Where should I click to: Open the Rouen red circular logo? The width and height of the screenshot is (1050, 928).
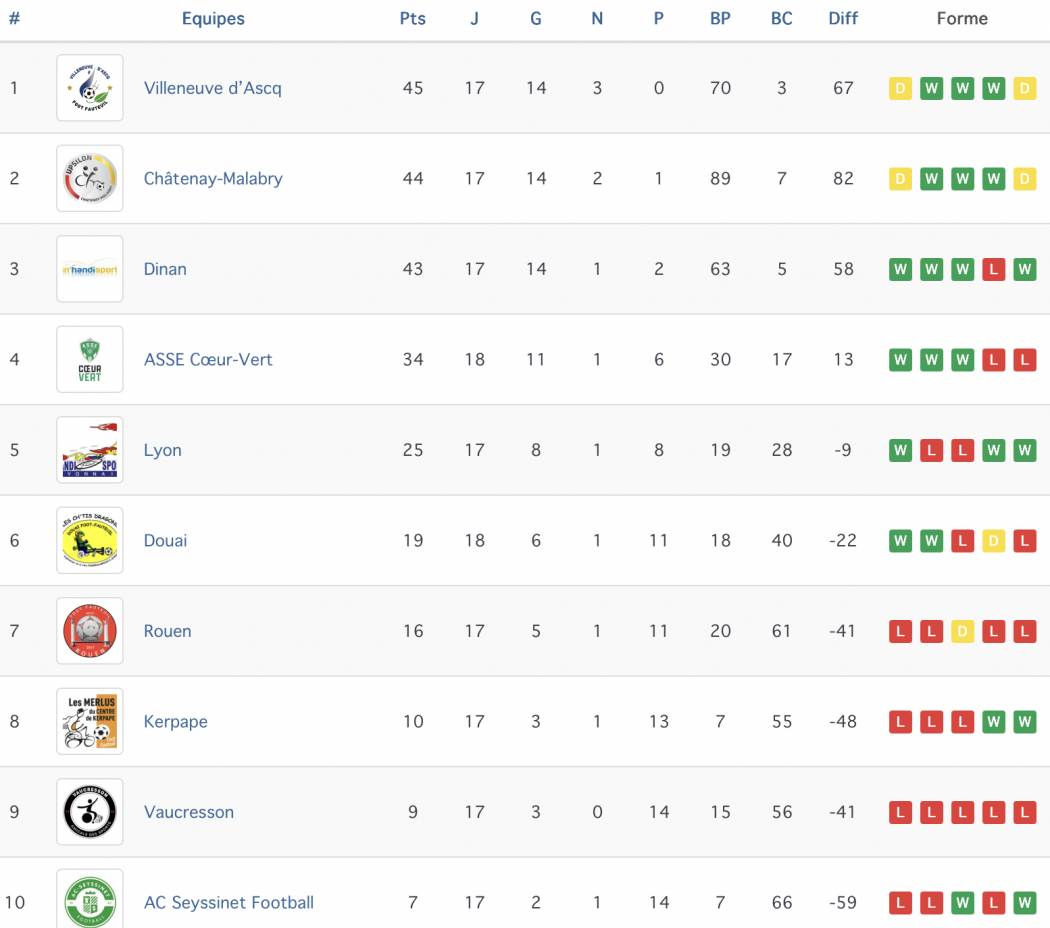tap(90, 631)
